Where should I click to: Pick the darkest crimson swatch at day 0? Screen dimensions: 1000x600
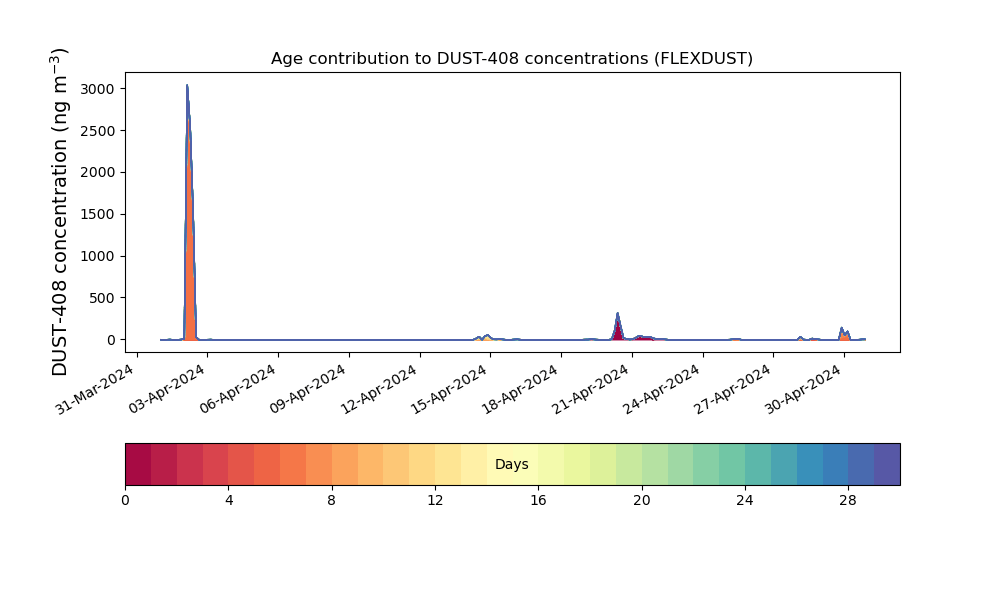click(138, 464)
